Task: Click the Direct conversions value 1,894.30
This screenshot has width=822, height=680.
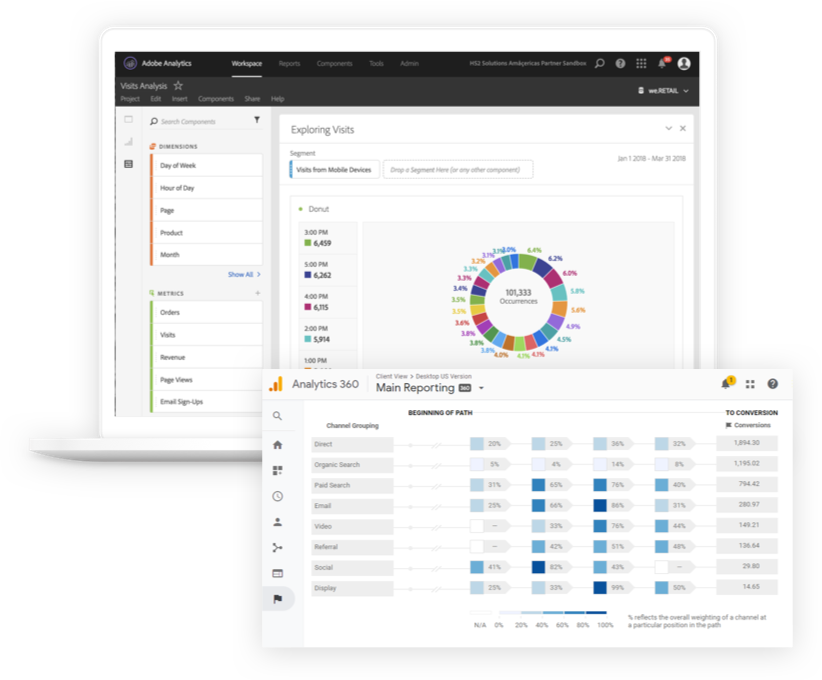Action: click(x=747, y=443)
